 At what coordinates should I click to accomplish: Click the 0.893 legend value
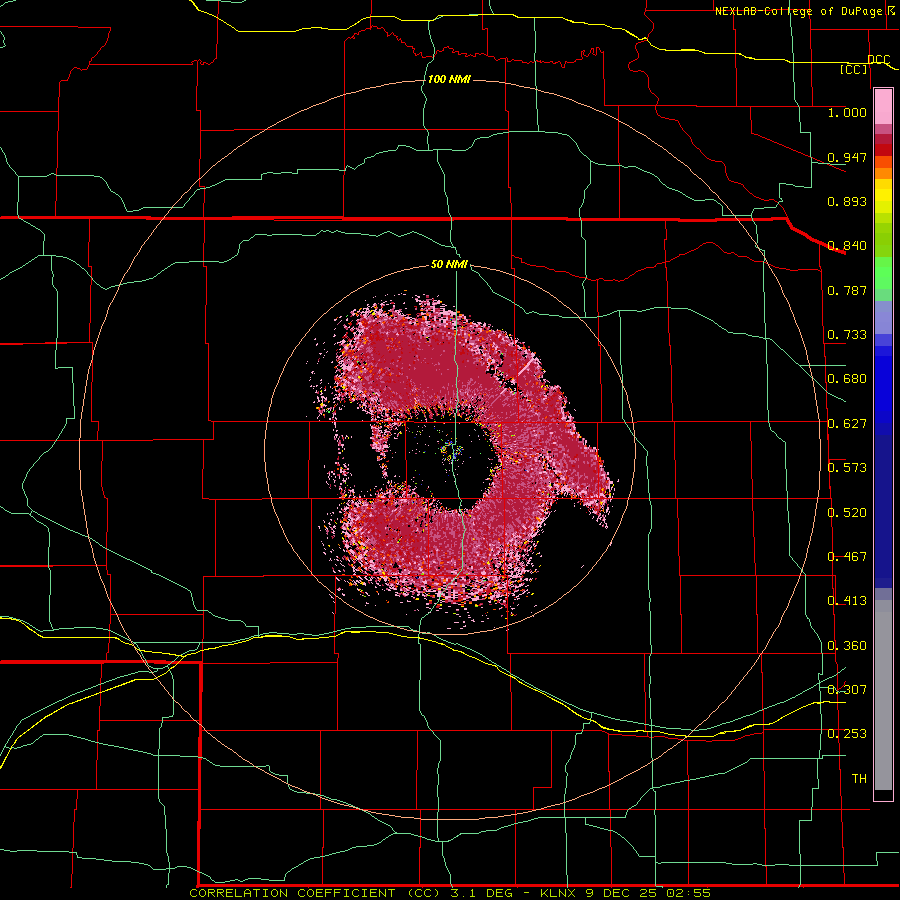coord(847,201)
